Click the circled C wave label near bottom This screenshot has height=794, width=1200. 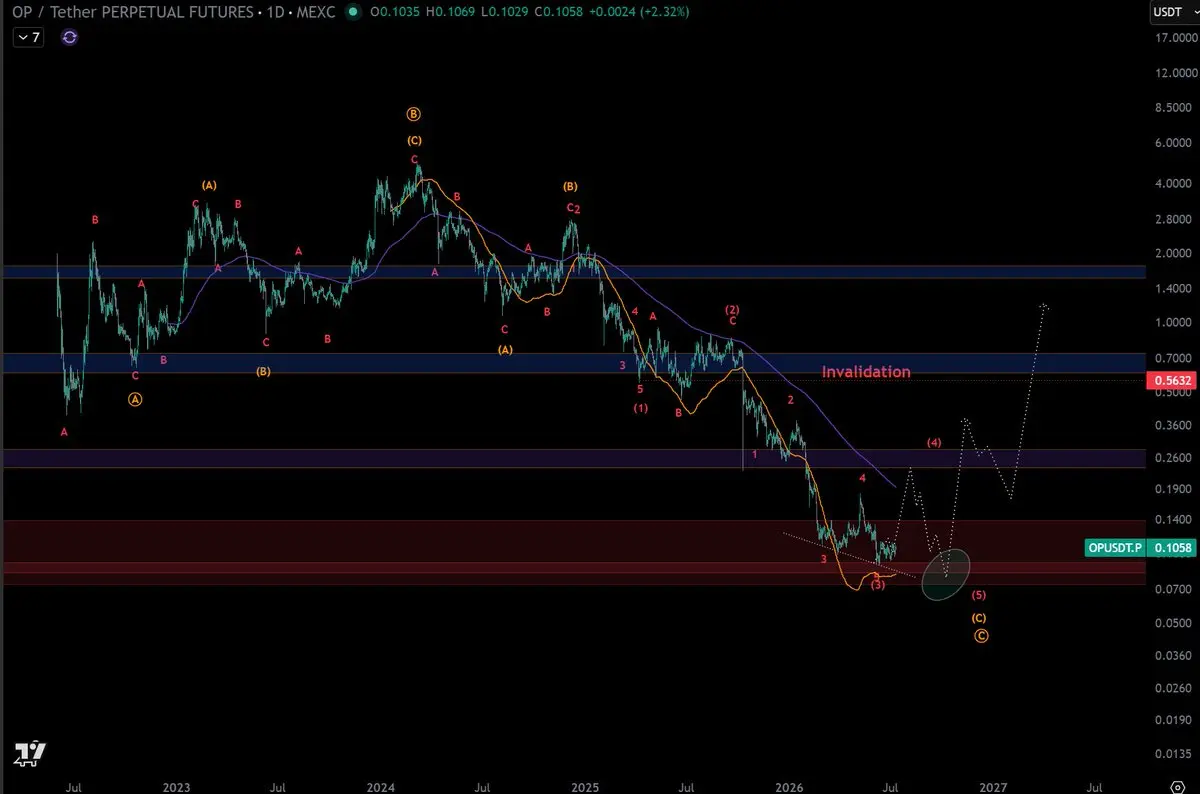click(x=981, y=636)
